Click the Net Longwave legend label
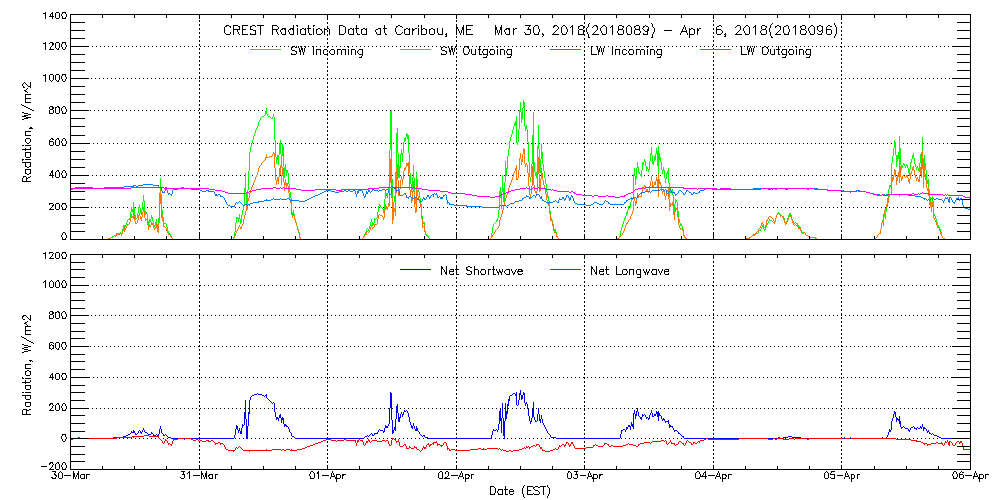This screenshot has height=500, width=1000. click(629, 270)
